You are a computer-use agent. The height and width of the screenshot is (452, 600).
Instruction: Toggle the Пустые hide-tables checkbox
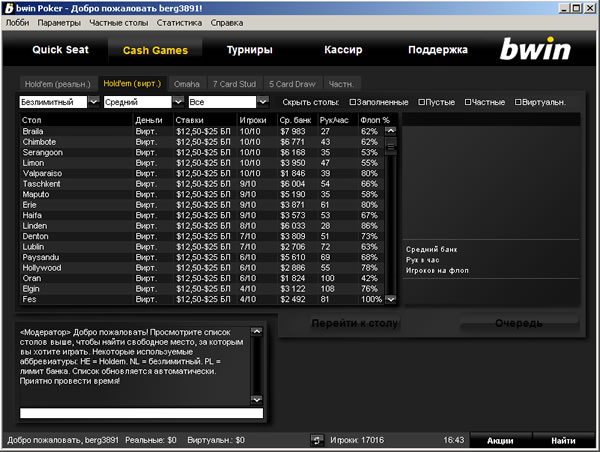[421, 102]
